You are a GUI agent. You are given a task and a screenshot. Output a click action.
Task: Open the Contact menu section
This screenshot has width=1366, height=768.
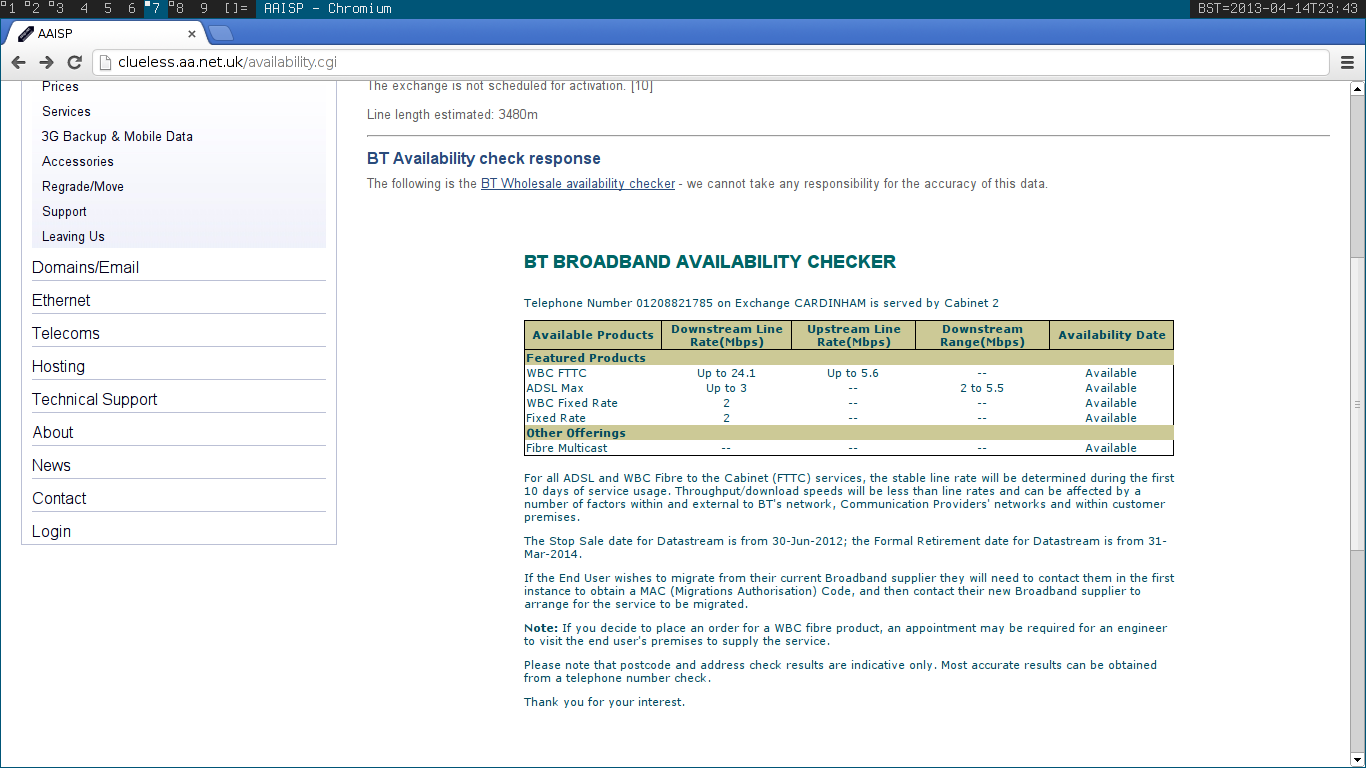(59, 499)
